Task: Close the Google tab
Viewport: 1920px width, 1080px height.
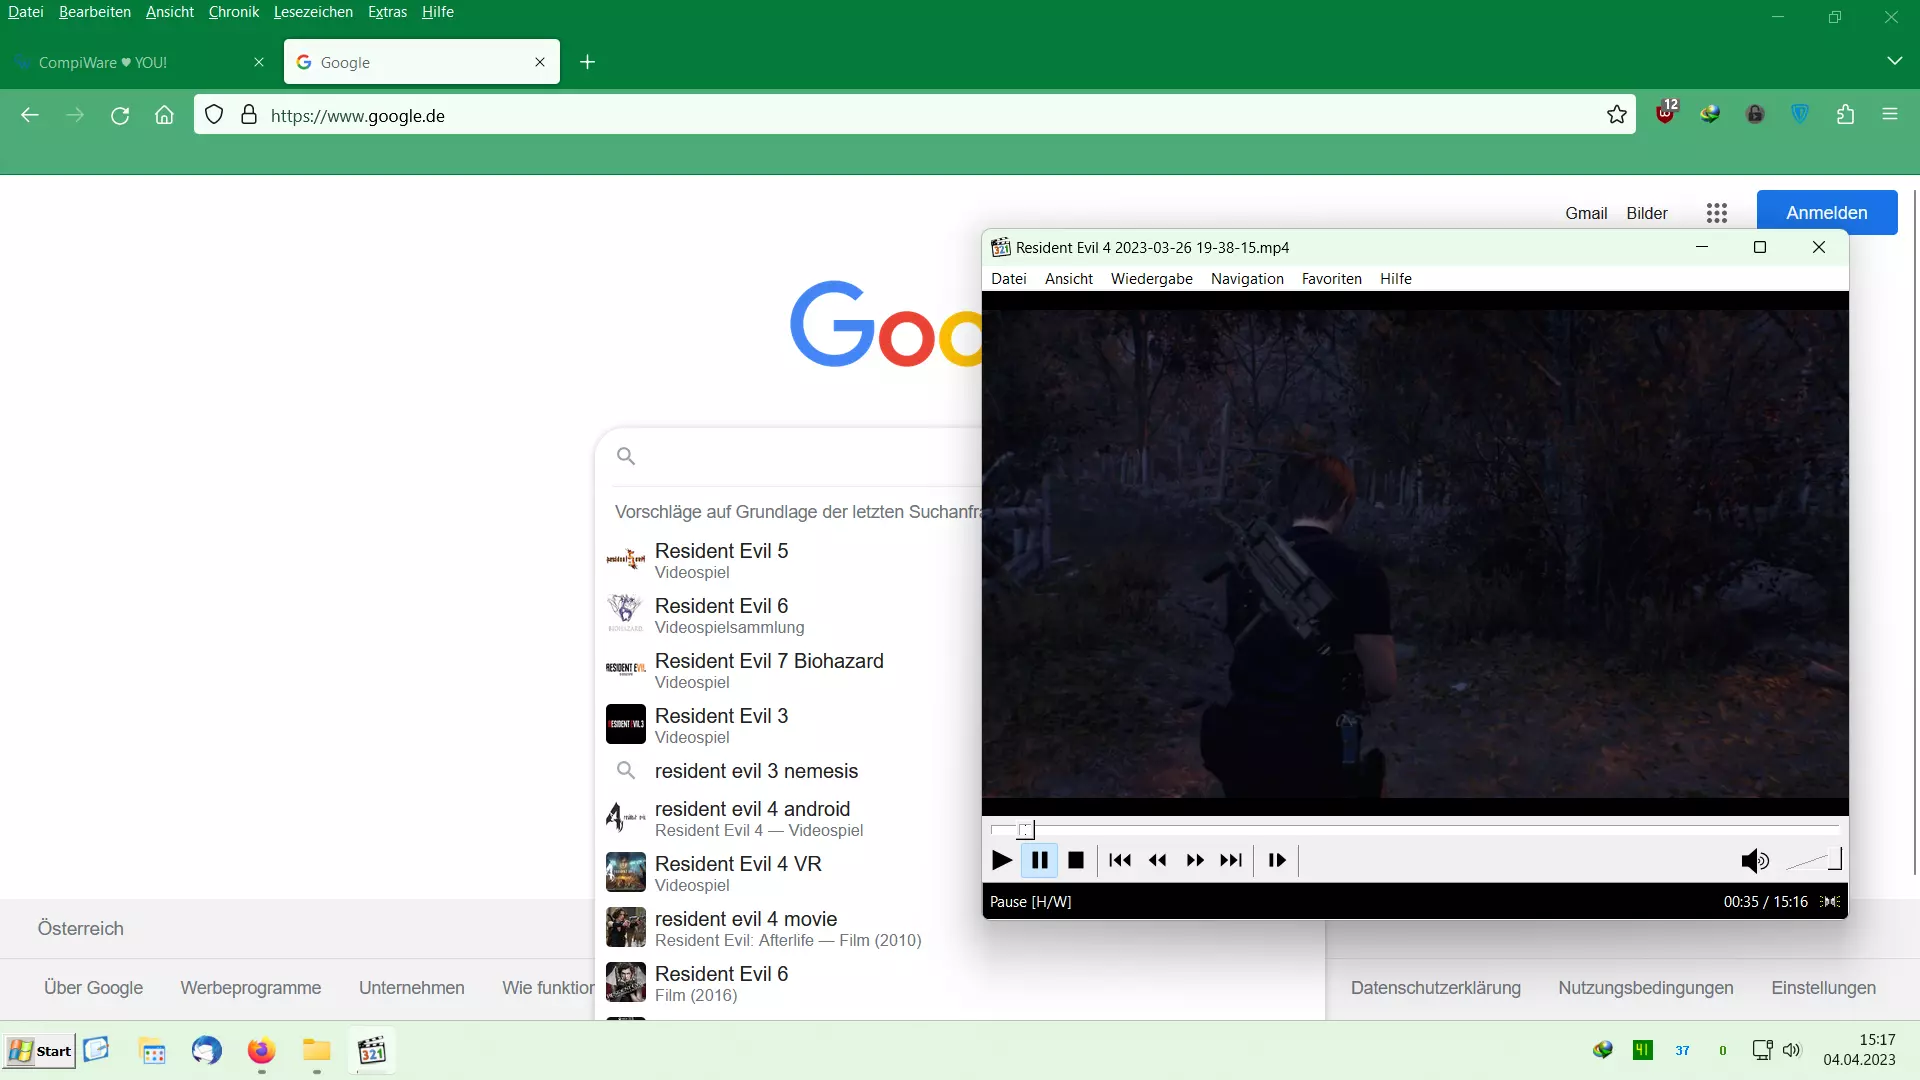Action: 540,62
